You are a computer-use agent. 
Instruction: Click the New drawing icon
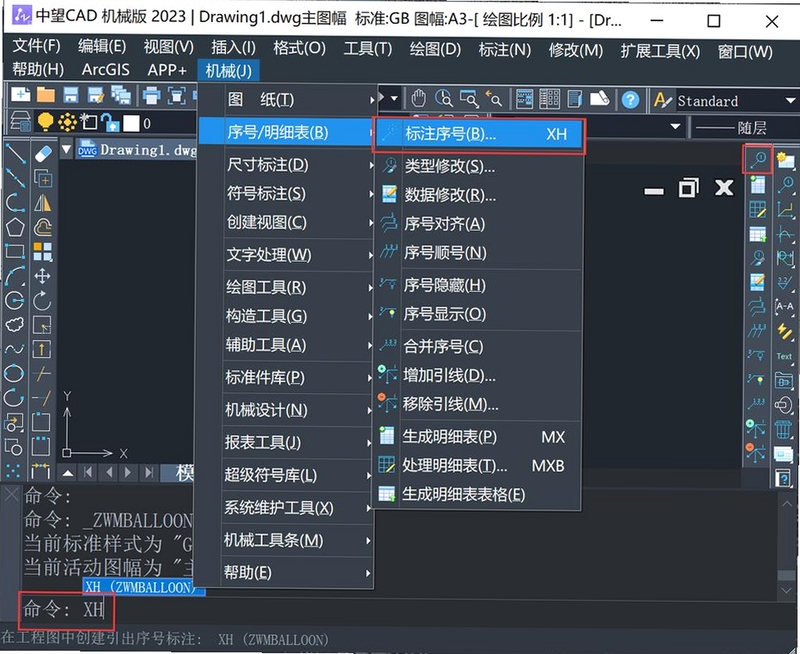coord(20,95)
